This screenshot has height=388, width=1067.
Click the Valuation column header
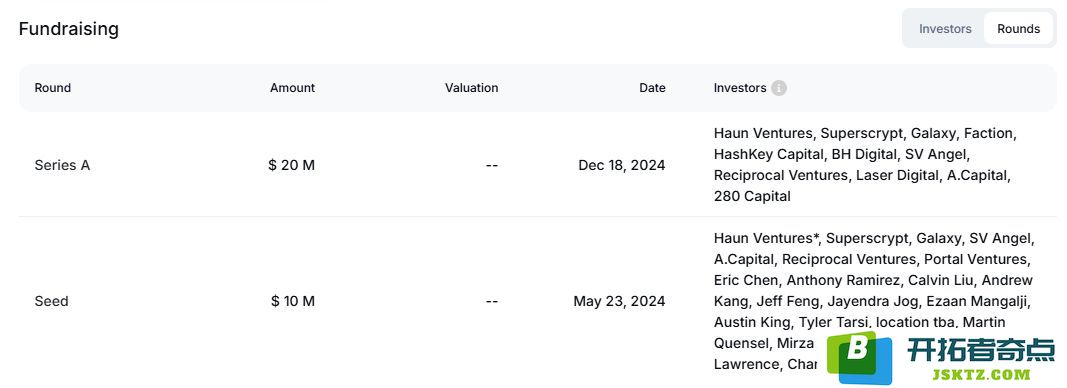pyautogui.click(x=472, y=88)
